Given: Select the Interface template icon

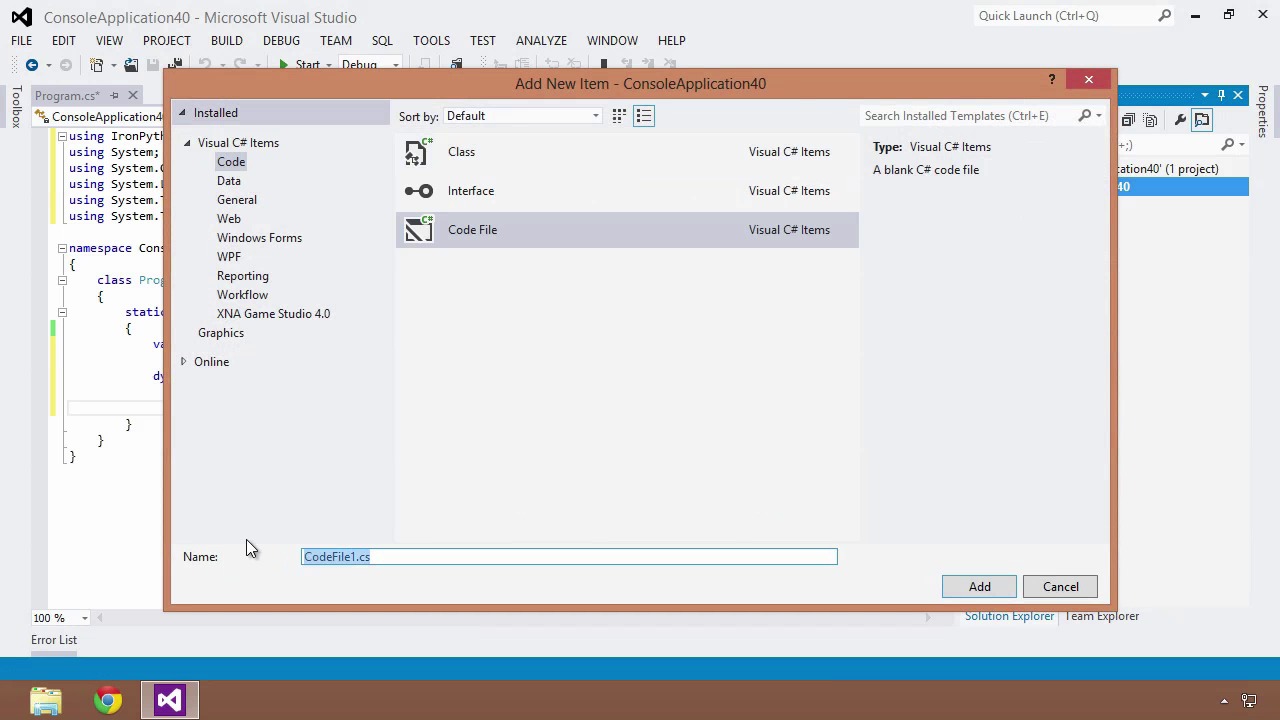Looking at the screenshot, I should point(418,191).
